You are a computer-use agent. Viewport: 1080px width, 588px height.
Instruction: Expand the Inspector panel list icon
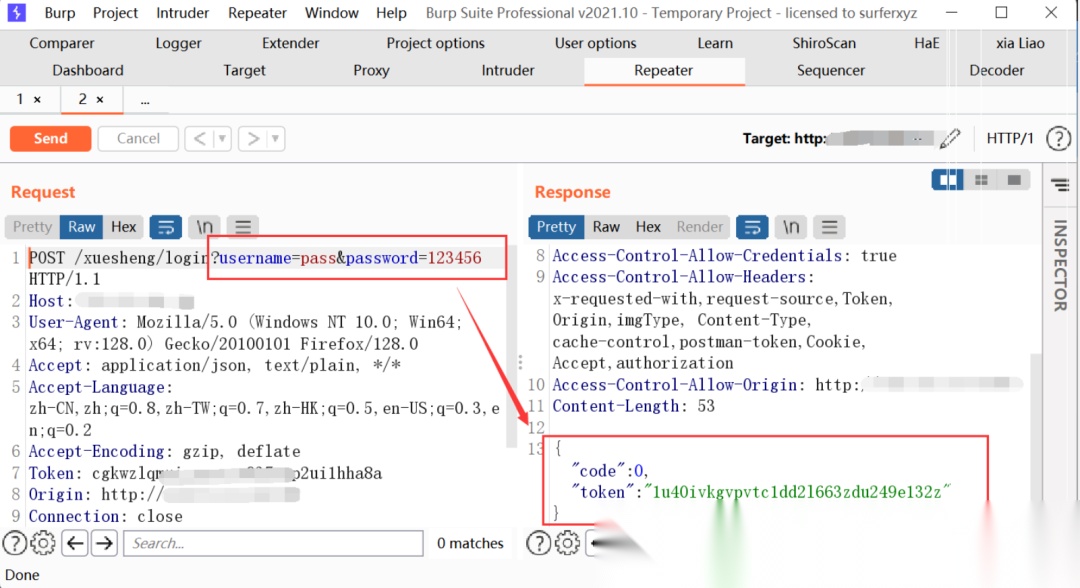click(x=1060, y=185)
